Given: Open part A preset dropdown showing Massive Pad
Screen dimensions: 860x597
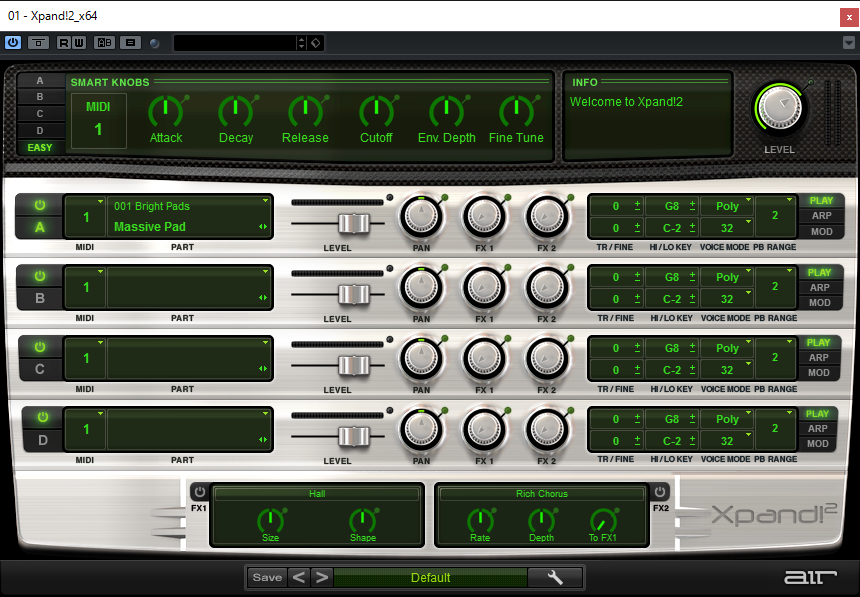Looking at the screenshot, I should pos(190,217).
